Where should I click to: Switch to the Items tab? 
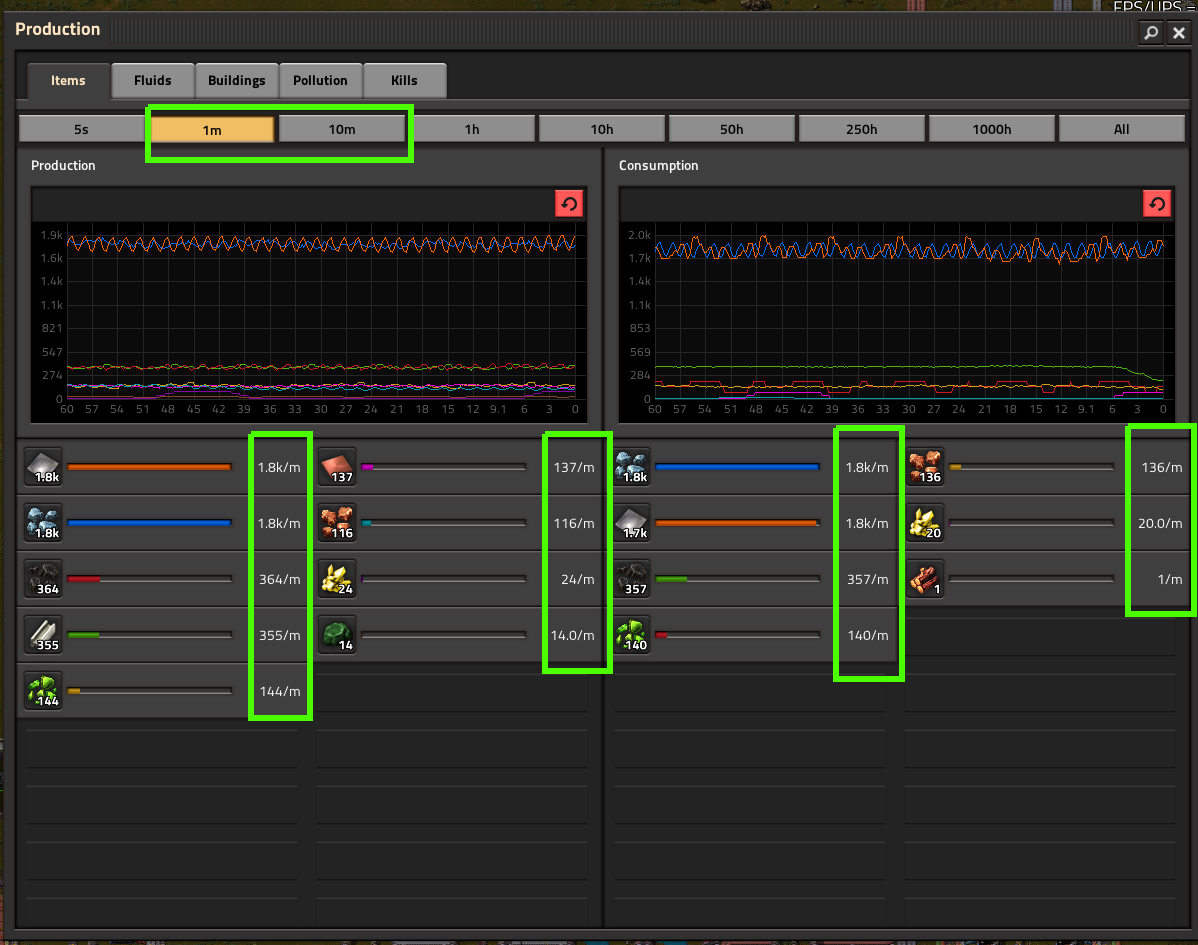pyautogui.click(x=68, y=81)
